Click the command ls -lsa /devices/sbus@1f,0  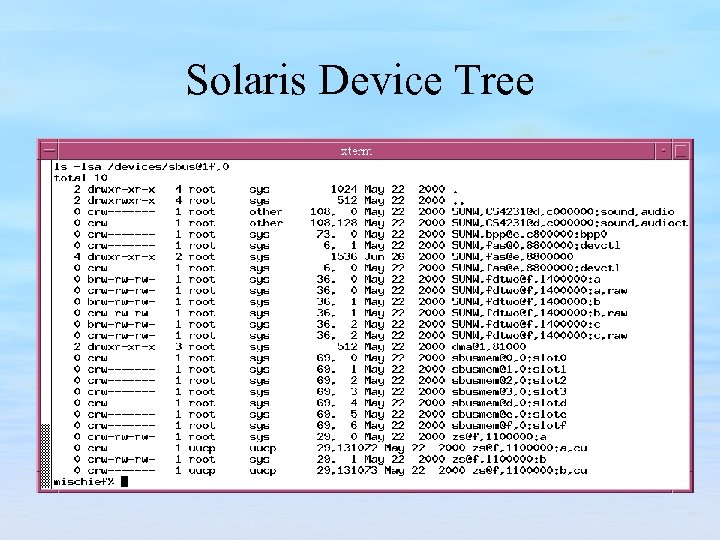pos(141,166)
